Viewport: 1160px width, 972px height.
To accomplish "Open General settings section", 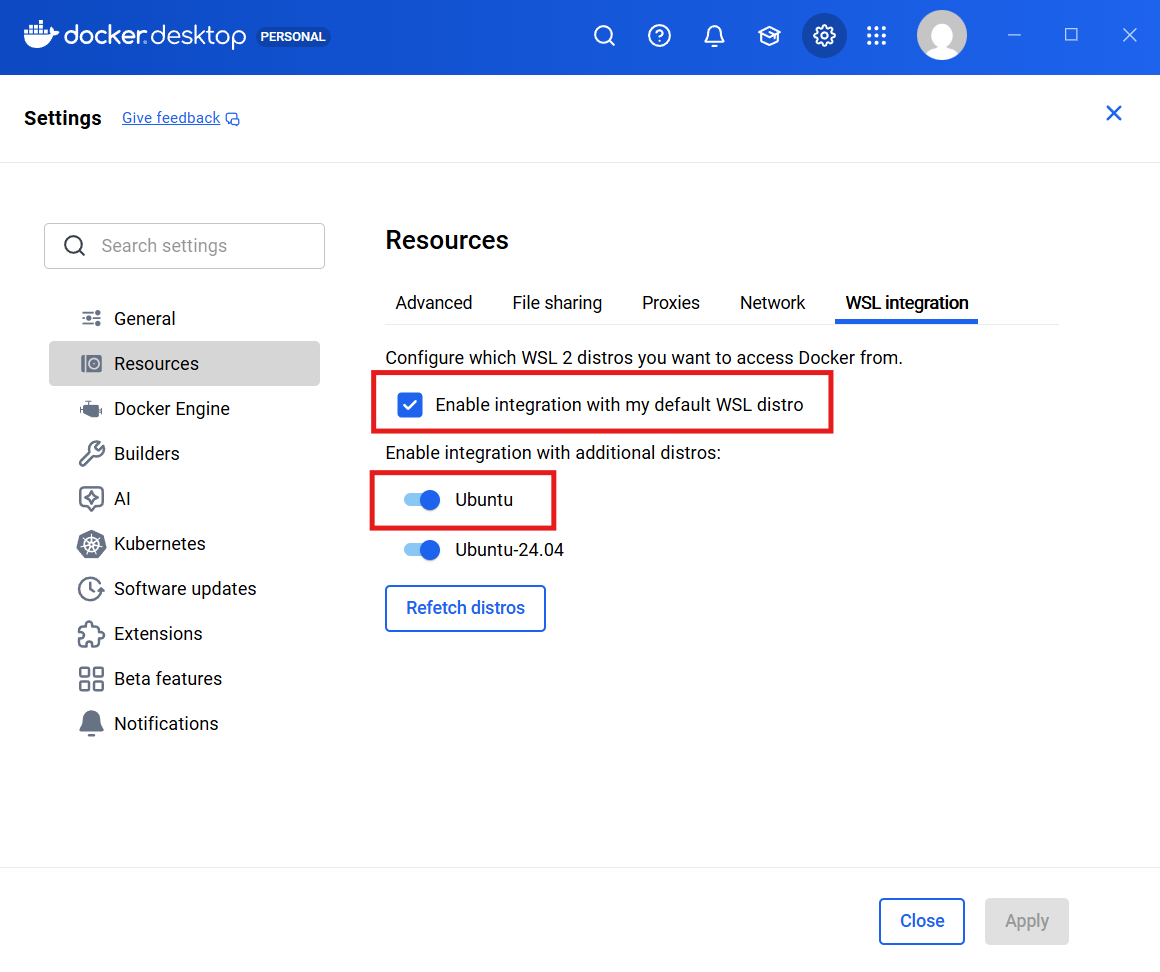I will [184, 319].
